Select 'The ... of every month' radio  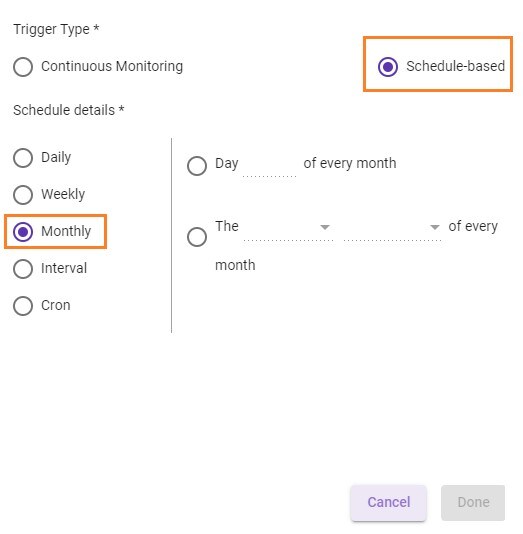(197, 237)
